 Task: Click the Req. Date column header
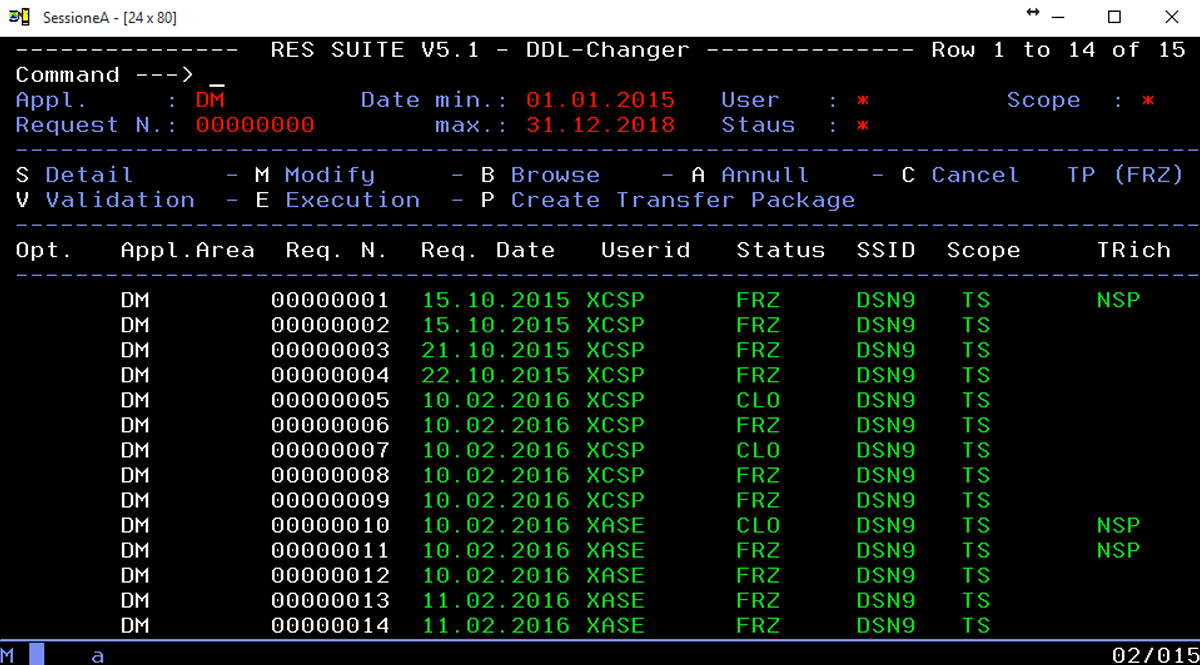click(x=488, y=250)
